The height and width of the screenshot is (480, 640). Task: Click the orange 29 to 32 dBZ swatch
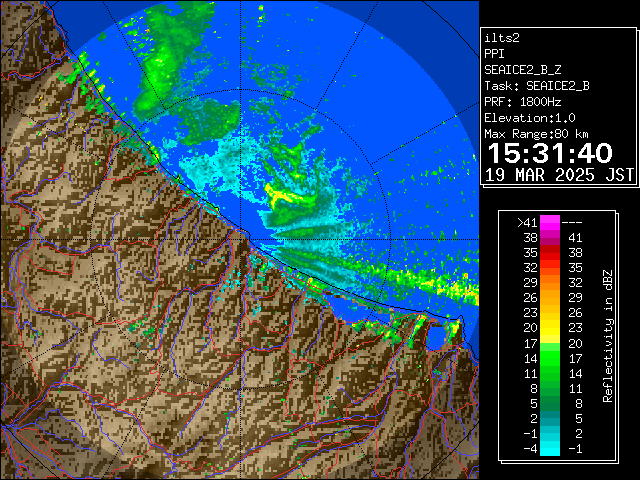(550, 283)
